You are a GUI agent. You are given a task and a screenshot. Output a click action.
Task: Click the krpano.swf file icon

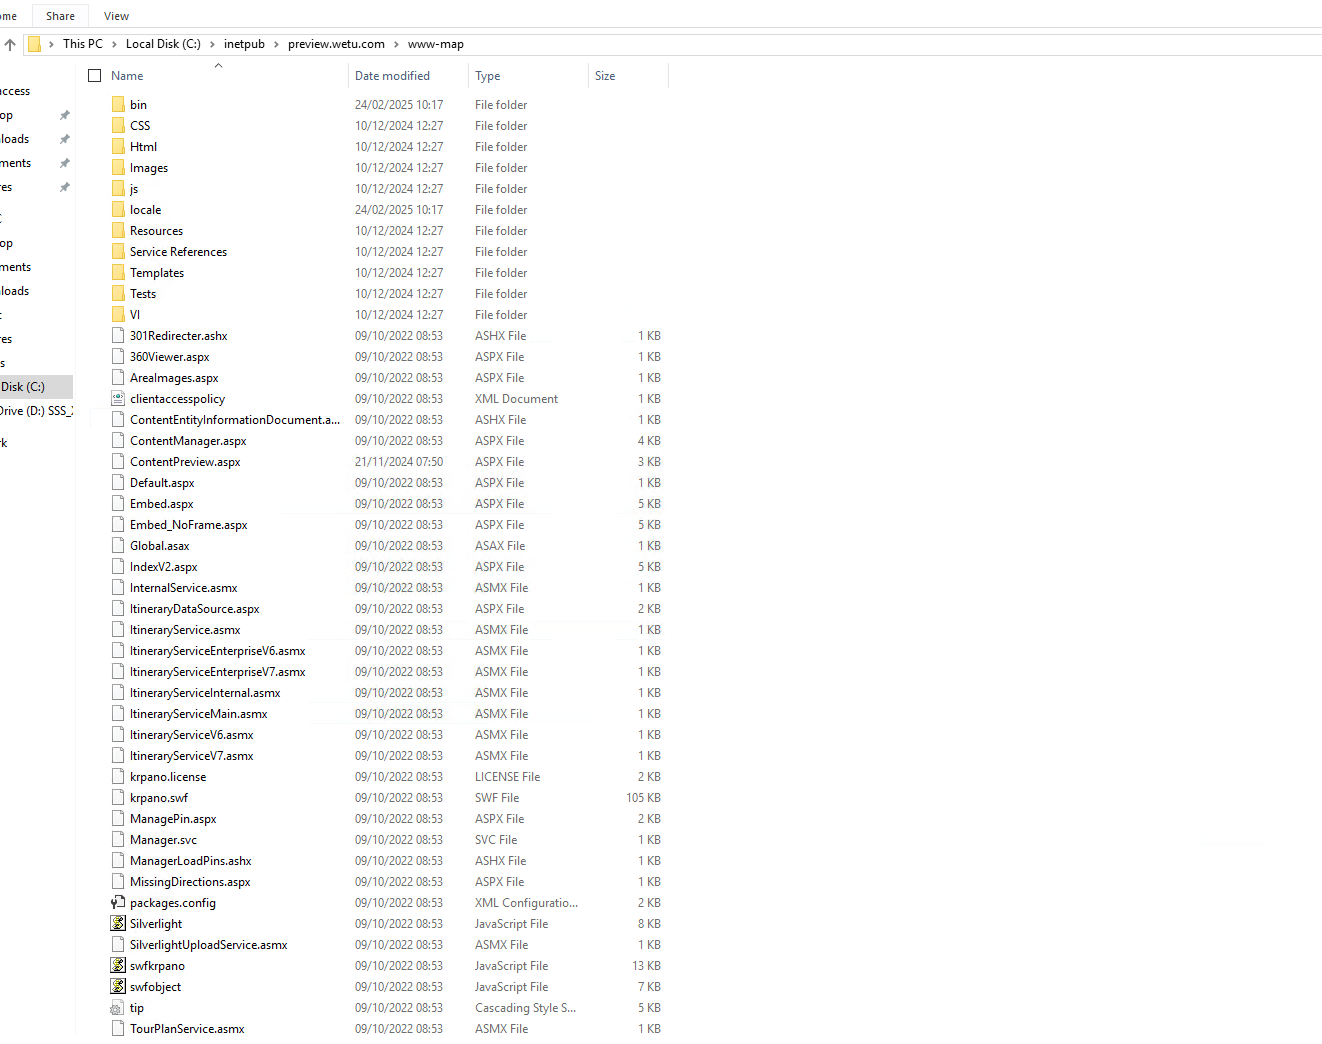[x=118, y=797]
